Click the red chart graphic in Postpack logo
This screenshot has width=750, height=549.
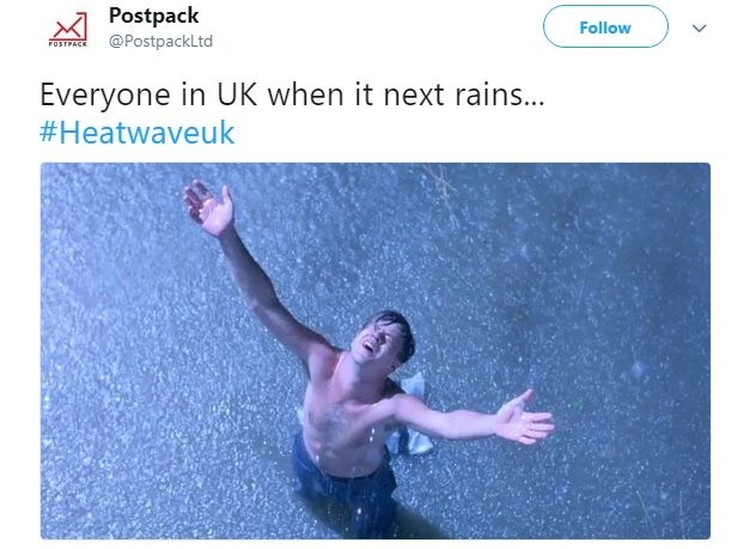pyautogui.click(x=69, y=26)
